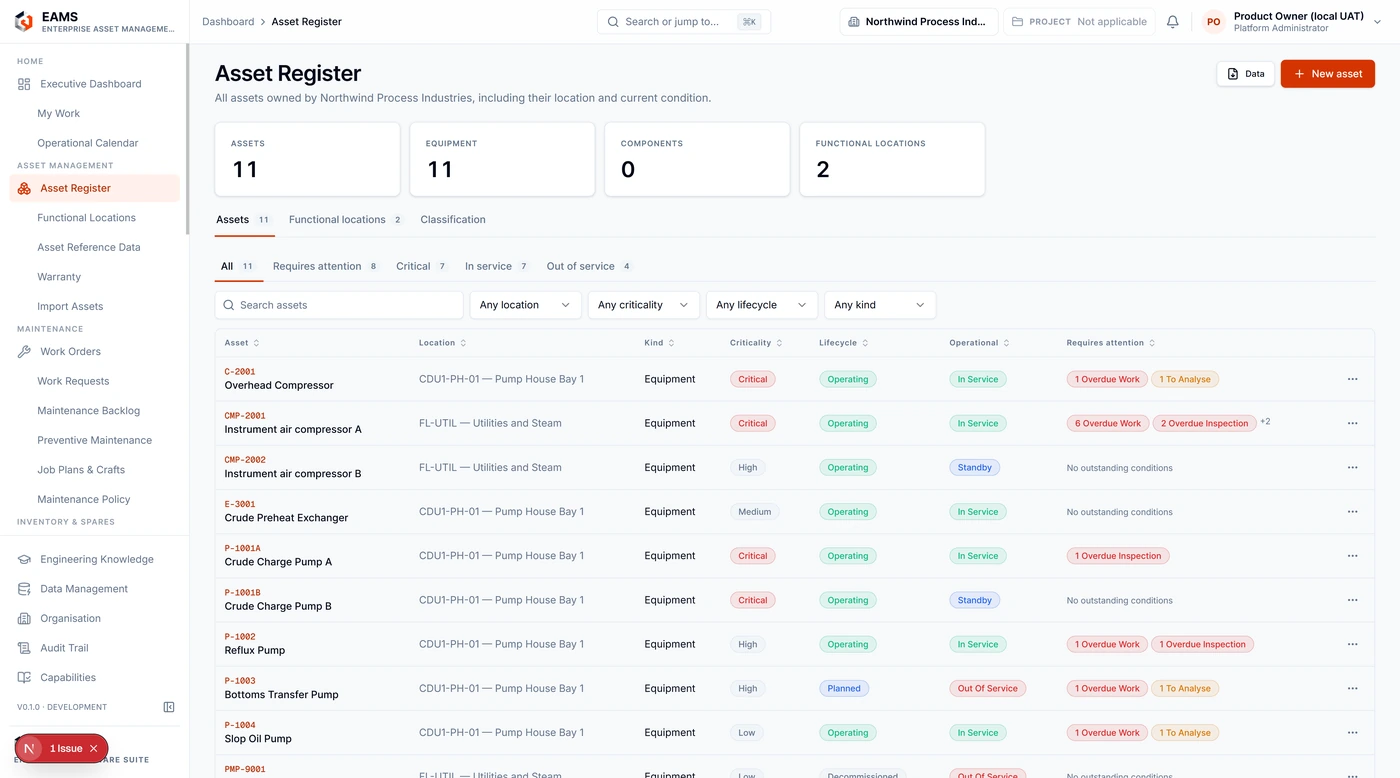This screenshot has width=1400, height=778.
Task: Click the Capabilities book icon
Action: click(24, 678)
